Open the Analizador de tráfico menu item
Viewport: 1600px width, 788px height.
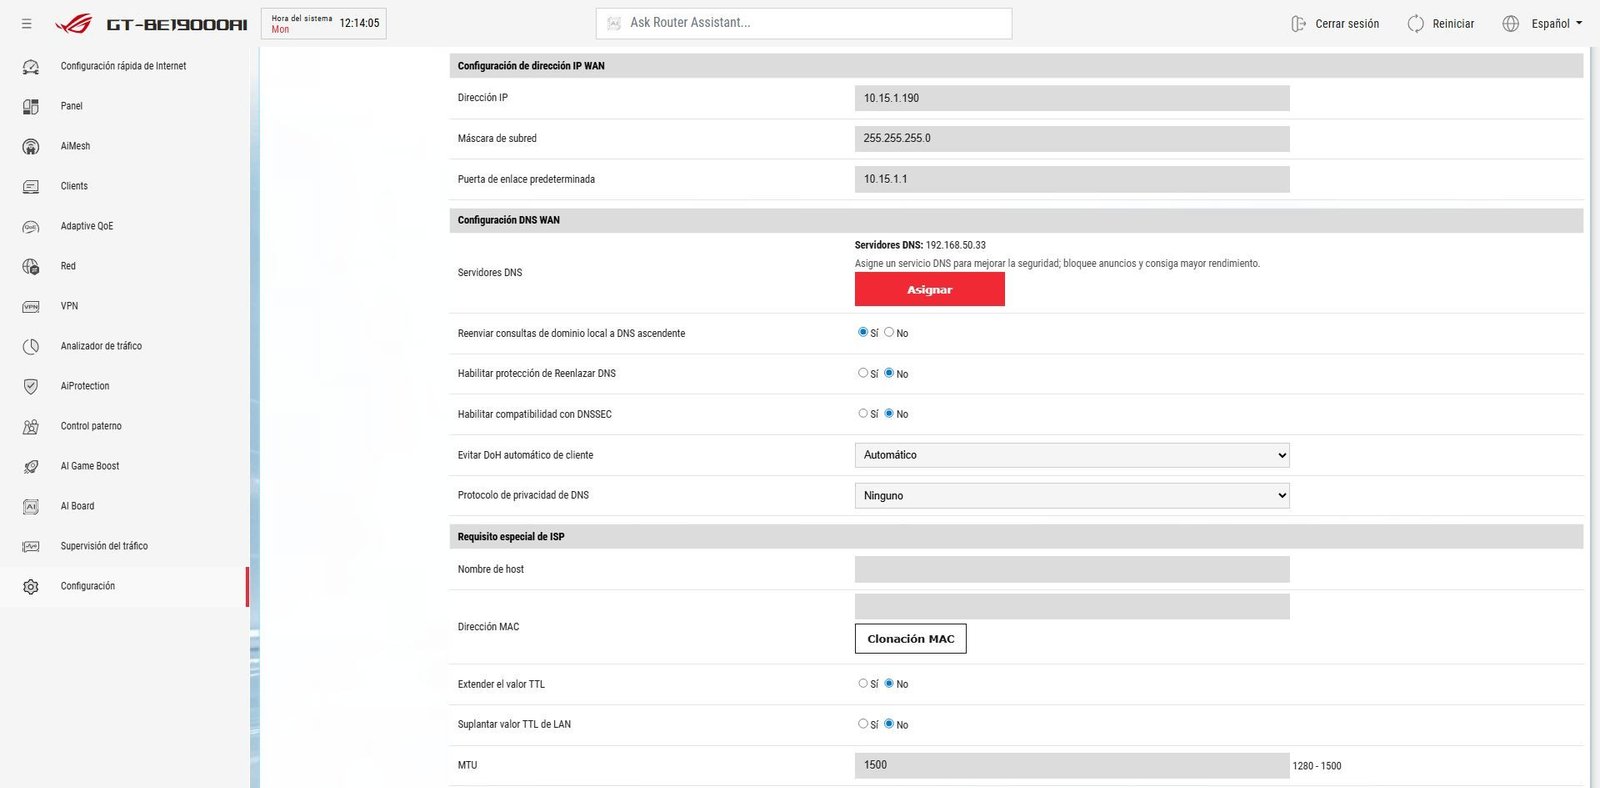click(x=124, y=346)
